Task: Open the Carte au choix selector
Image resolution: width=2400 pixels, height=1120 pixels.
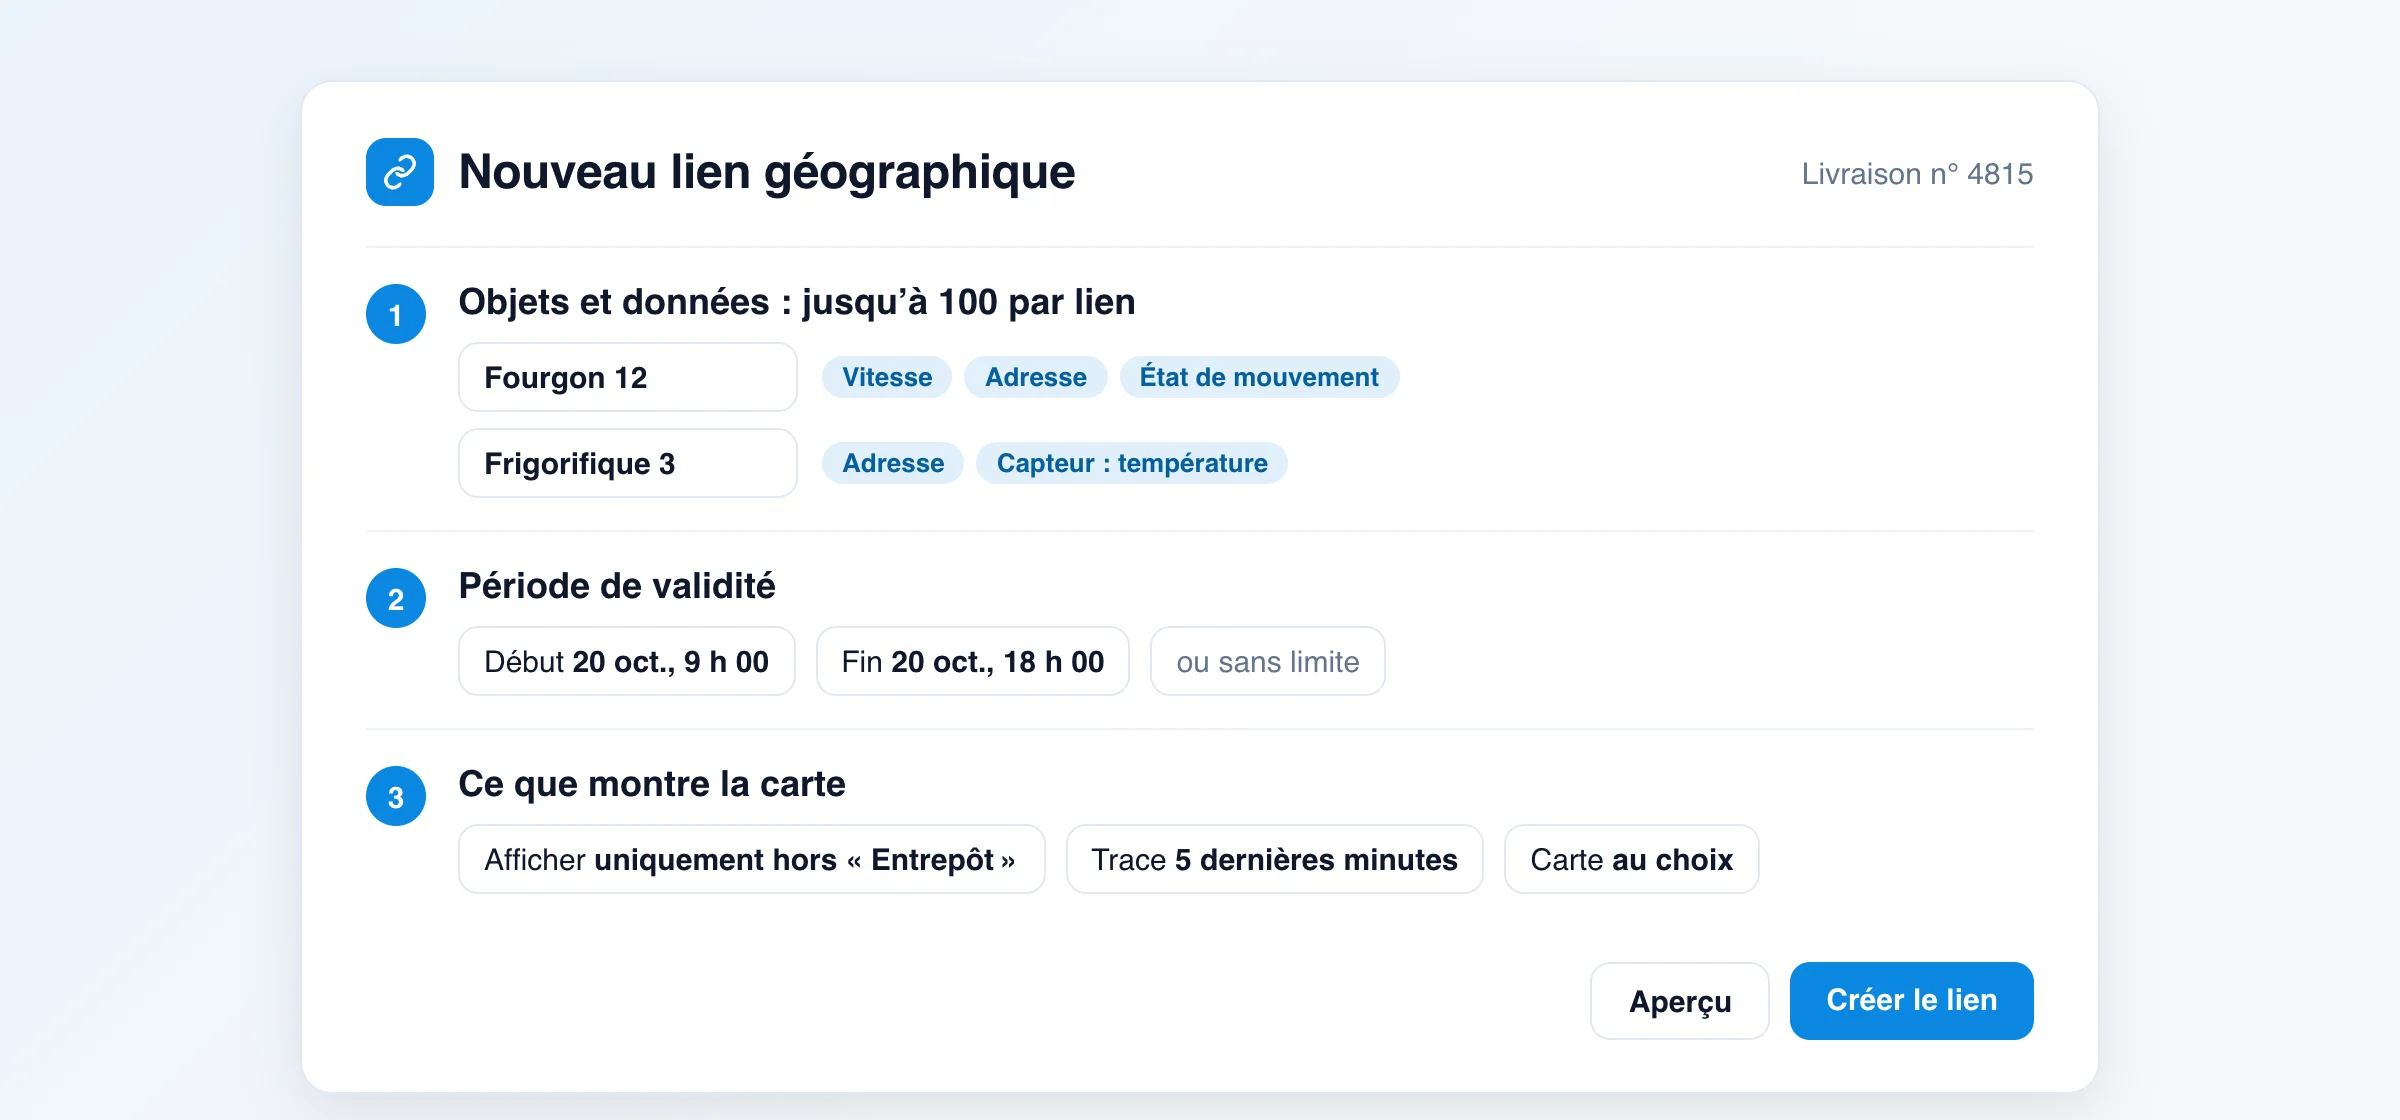Action: pyautogui.click(x=1632, y=859)
